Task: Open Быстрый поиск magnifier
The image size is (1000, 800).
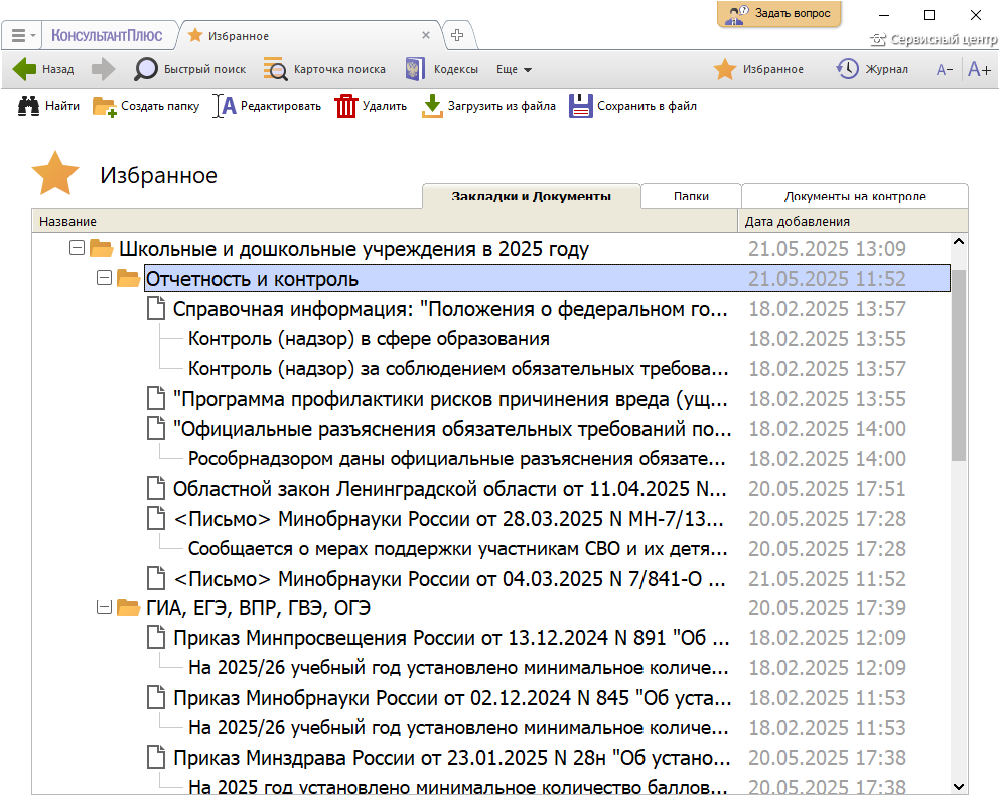Action: [x=190, y=69]
